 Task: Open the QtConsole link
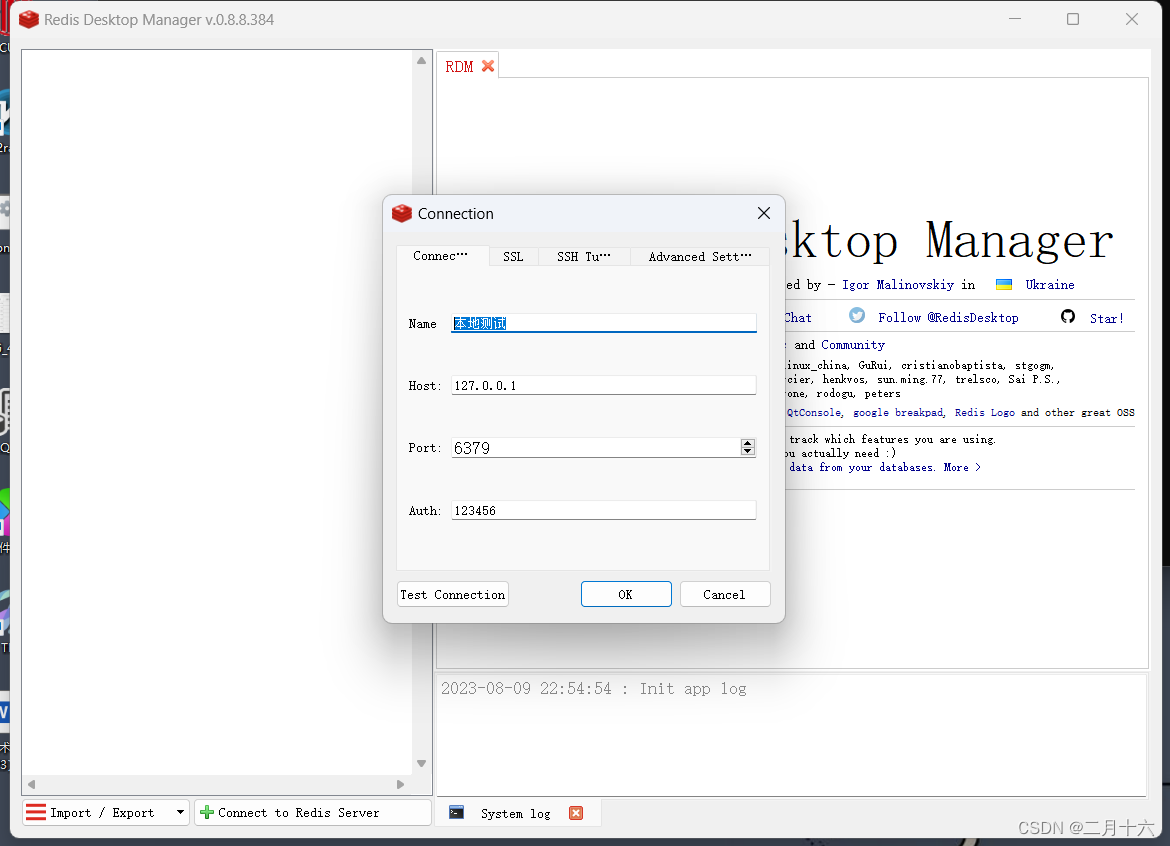pos(814,413)
